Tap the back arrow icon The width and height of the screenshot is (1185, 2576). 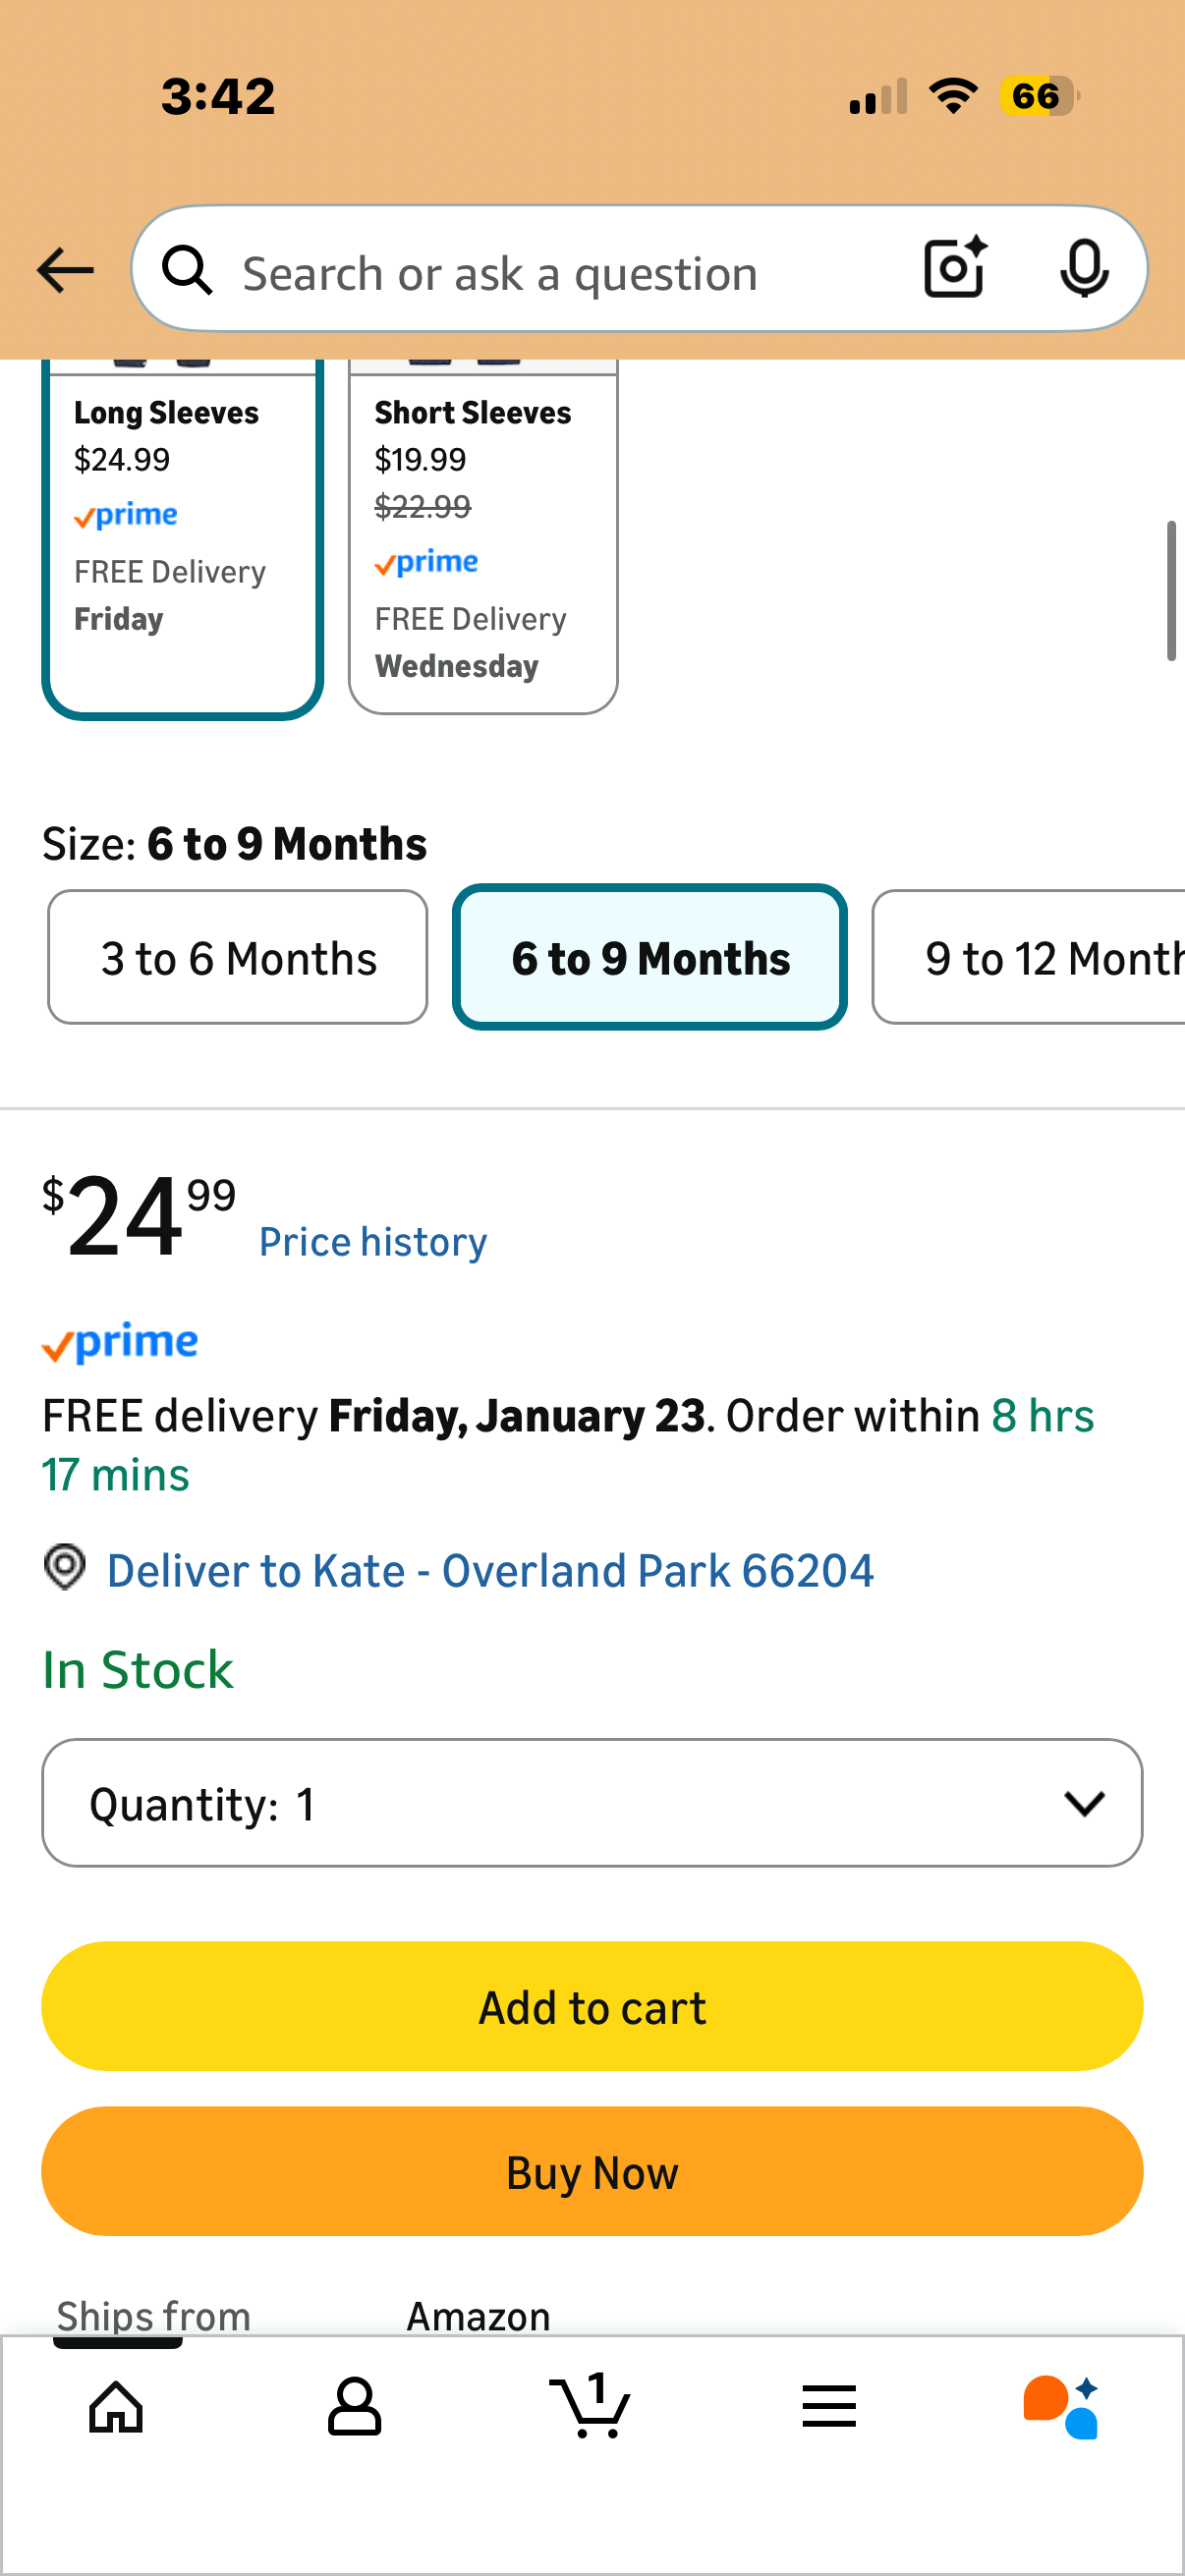[65, 270]
